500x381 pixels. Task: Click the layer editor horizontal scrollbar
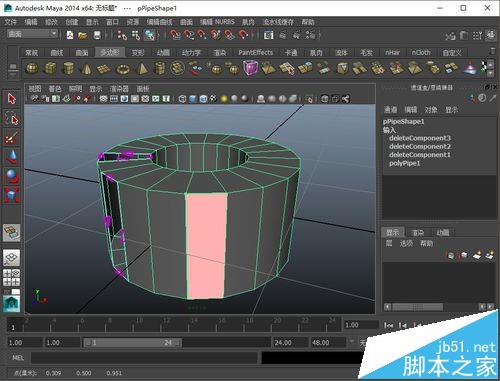439,307
